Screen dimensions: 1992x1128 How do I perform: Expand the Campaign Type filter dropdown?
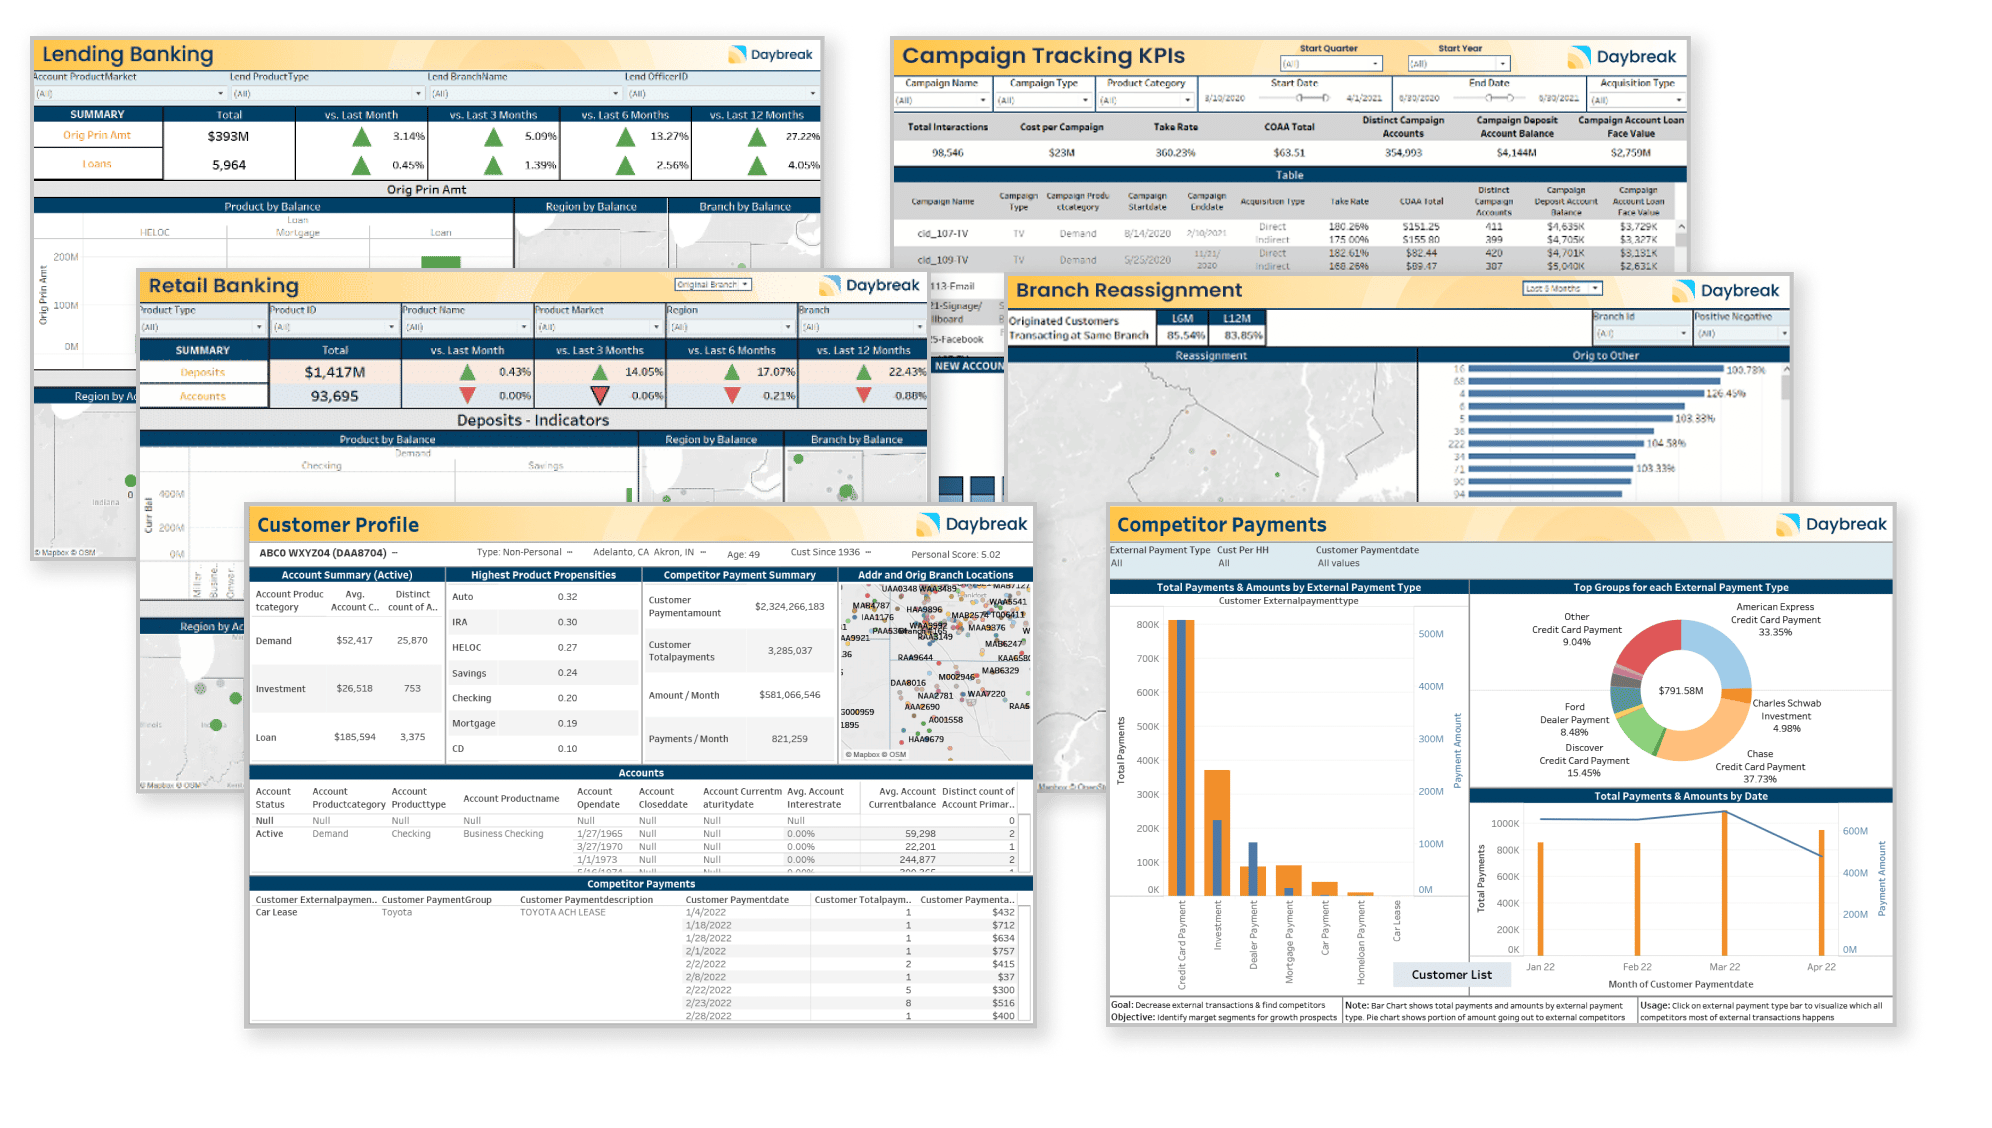(x=1044, y=100)
